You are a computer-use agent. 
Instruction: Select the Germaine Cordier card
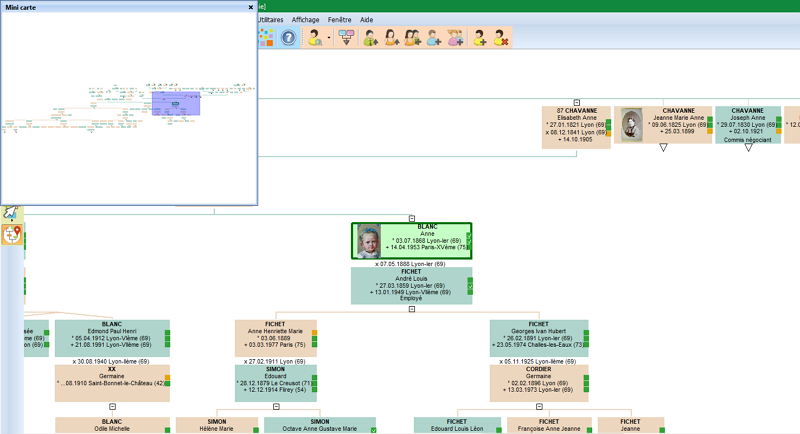[x=539, y=383]
